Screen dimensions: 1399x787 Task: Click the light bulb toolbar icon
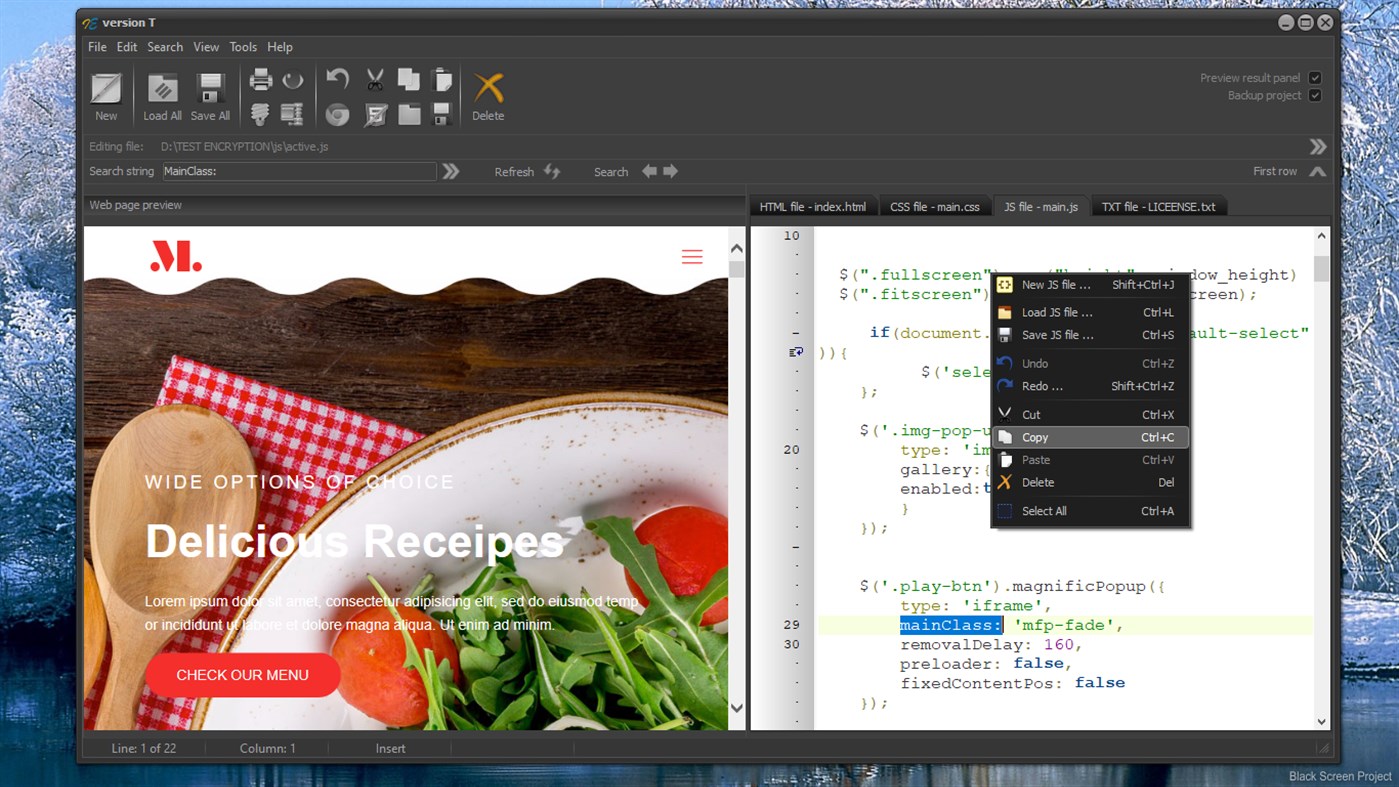point(260,114)
